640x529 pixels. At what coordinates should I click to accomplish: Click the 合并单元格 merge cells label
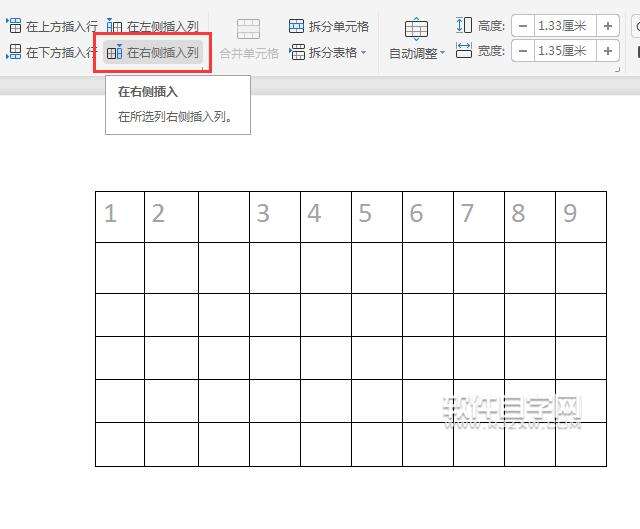click(249, 53)
